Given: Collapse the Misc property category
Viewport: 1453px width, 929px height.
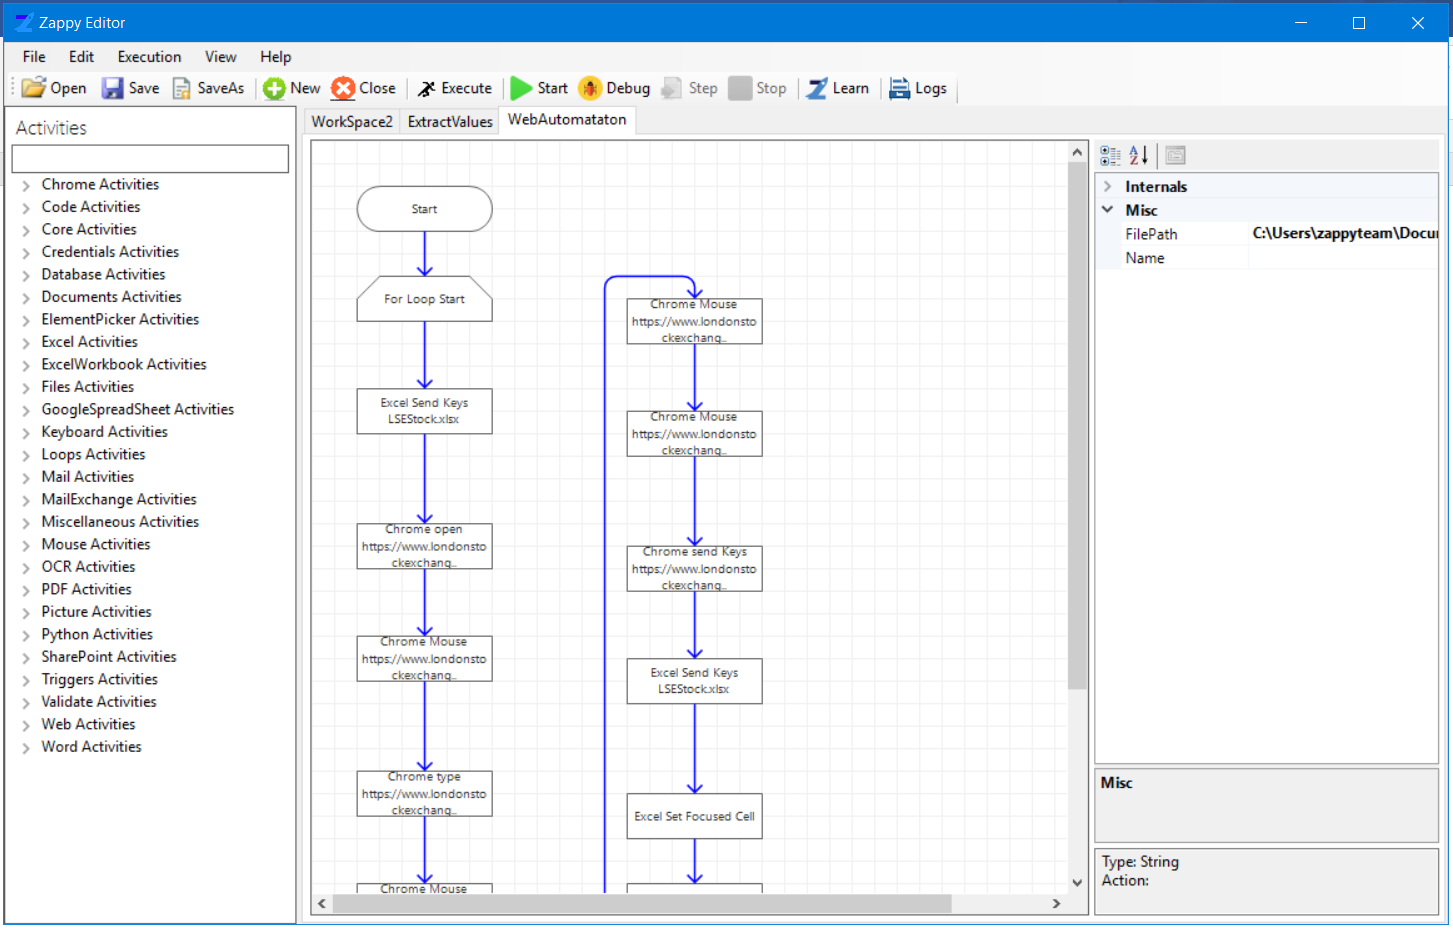Looking at the screenshot, I should coord(1108,210).
